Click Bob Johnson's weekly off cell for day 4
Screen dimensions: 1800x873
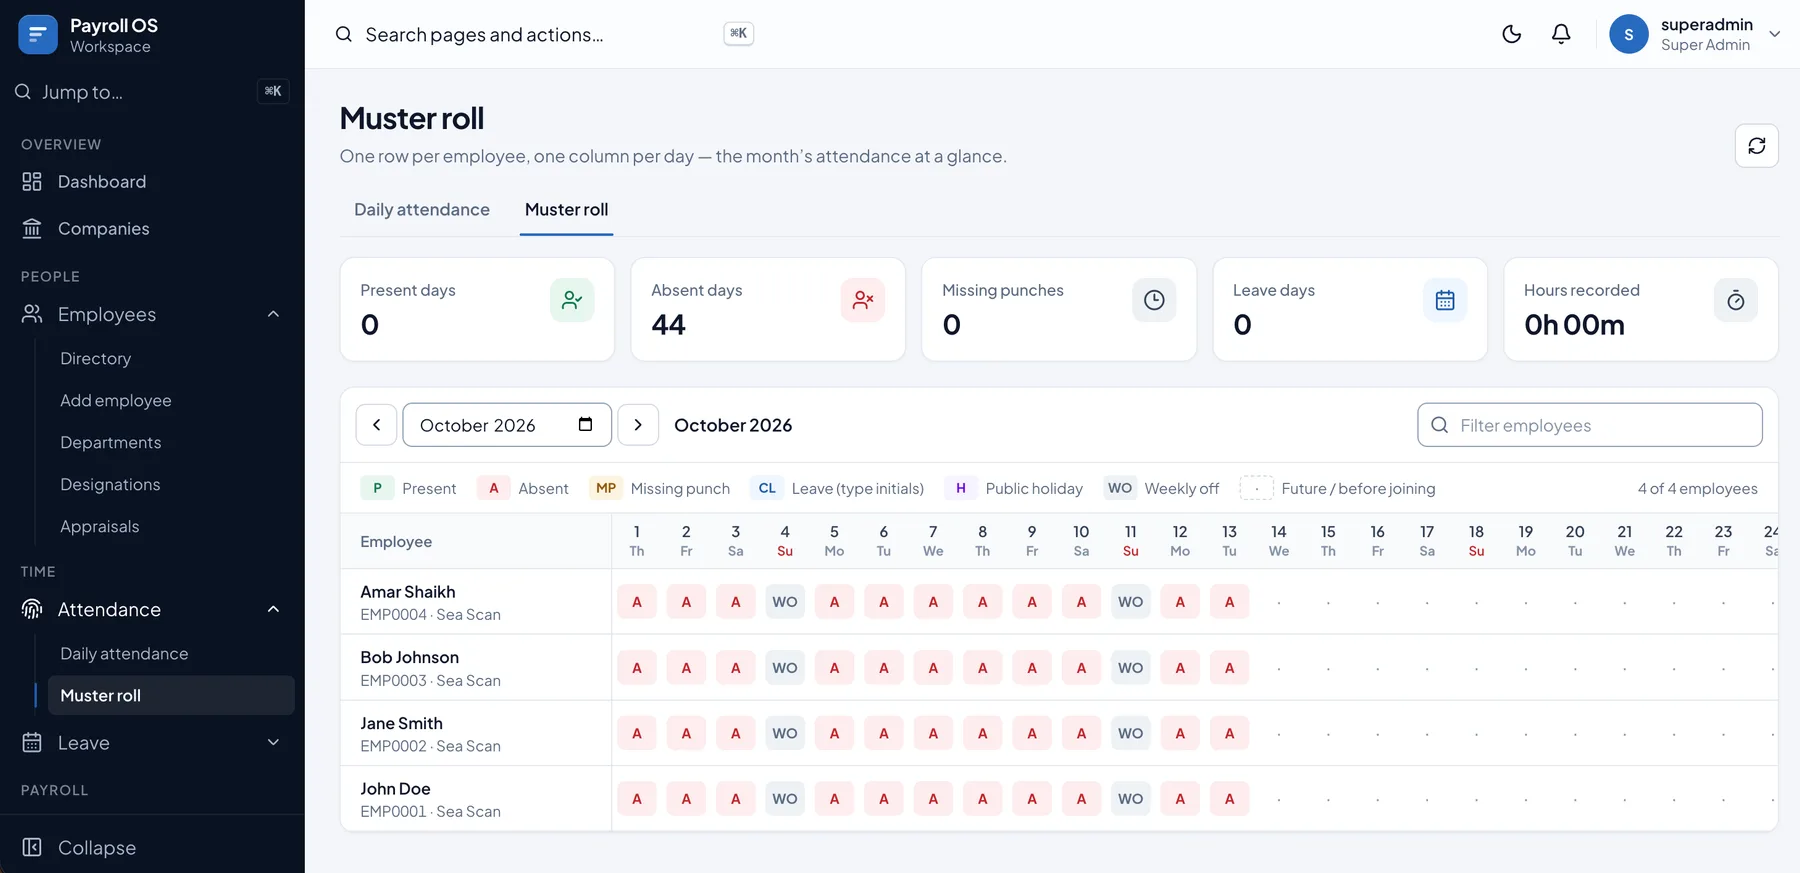tap(785, 668)
